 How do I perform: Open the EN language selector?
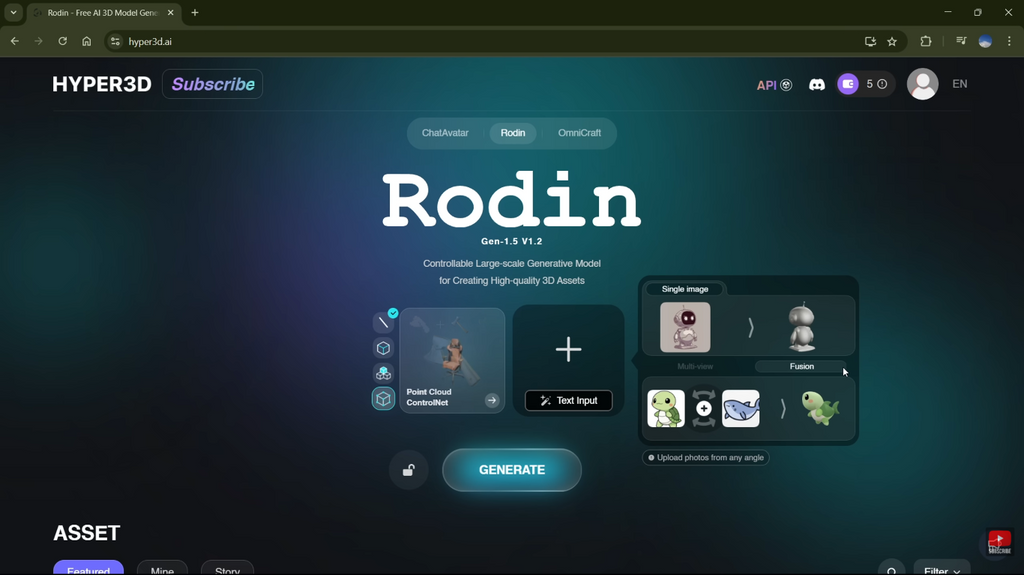pos(959,84)
